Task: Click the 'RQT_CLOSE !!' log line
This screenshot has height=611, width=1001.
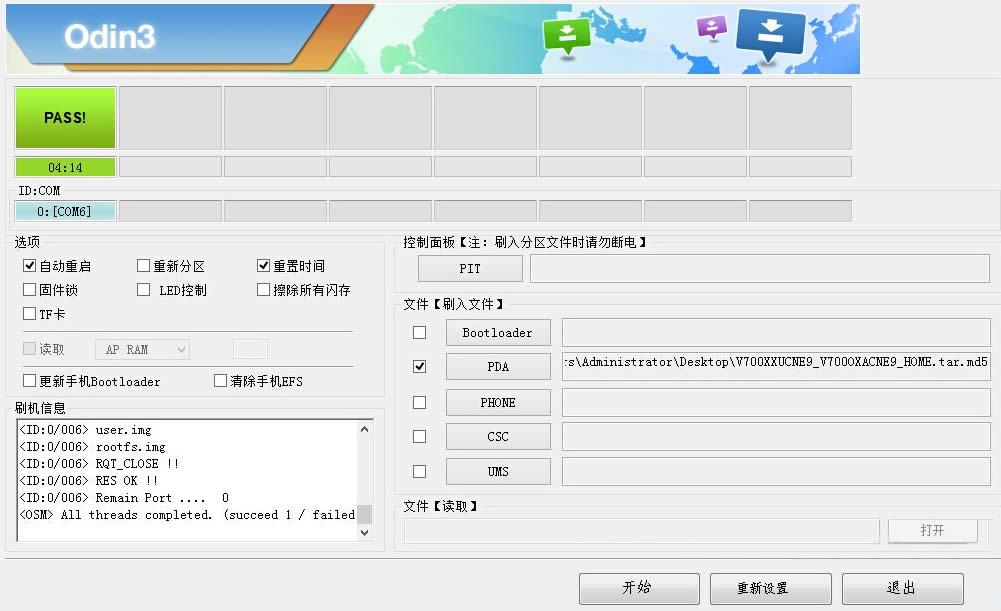Action: pyautogui.click(x=99, y=464)
